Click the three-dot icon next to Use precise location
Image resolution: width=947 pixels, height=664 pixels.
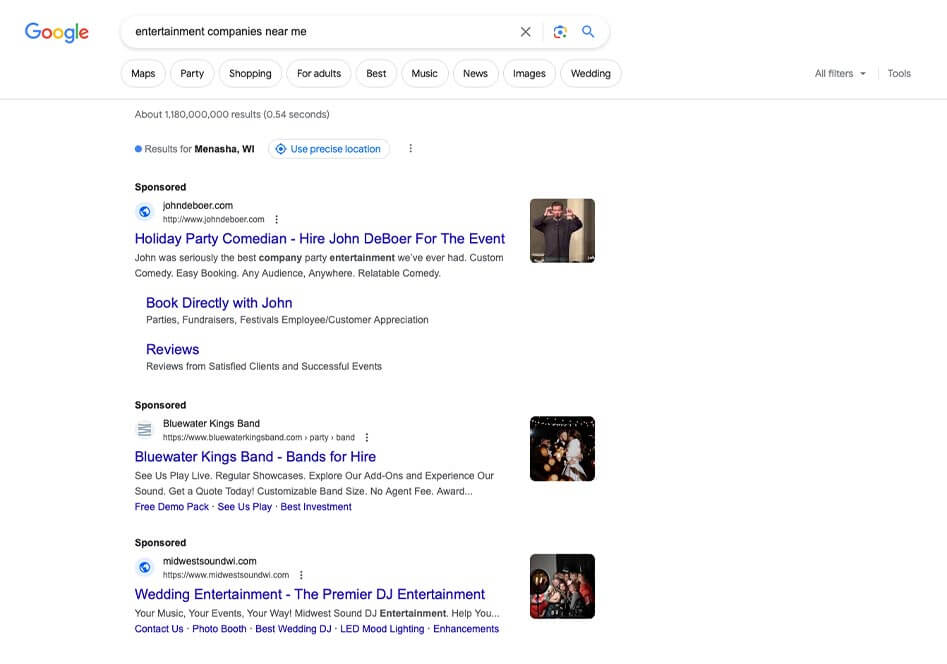[x=410, y=149]
